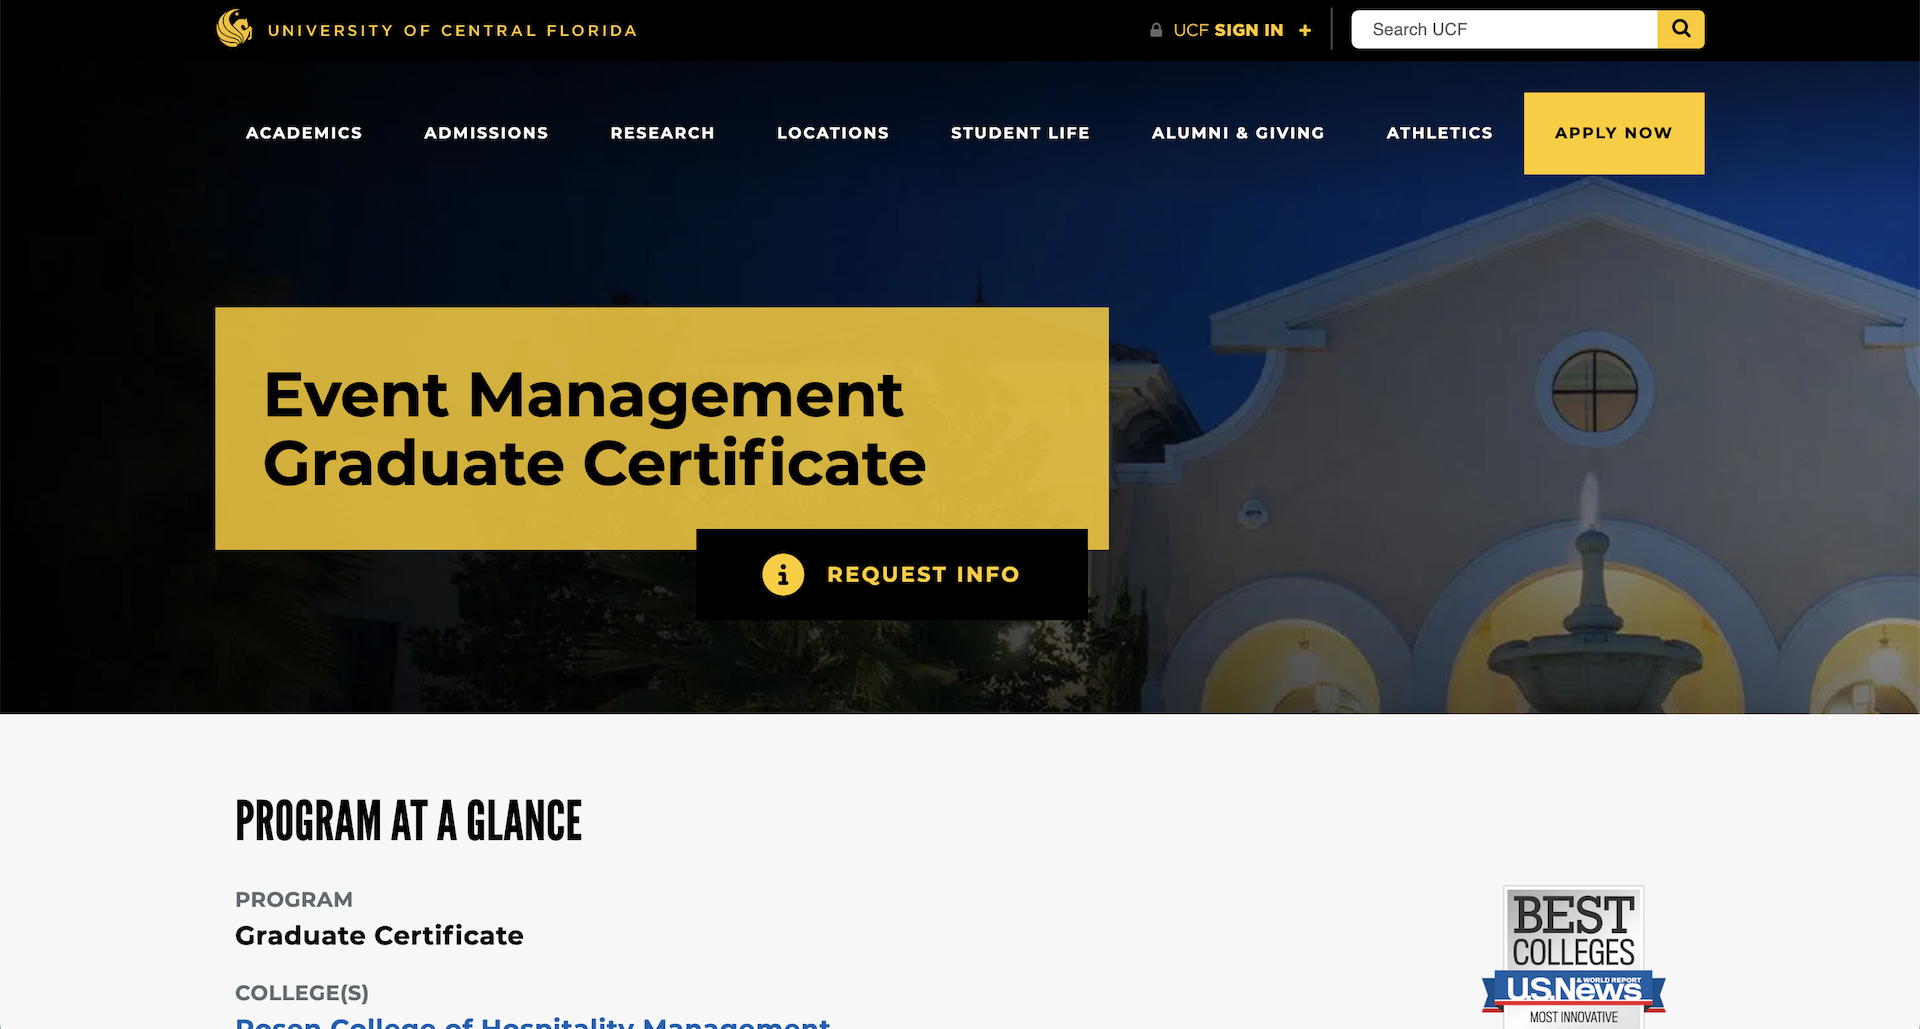1920x1029 pixels.
Task: Expand the plus icon next to Sign In
Action: (x=1305, y=30)
